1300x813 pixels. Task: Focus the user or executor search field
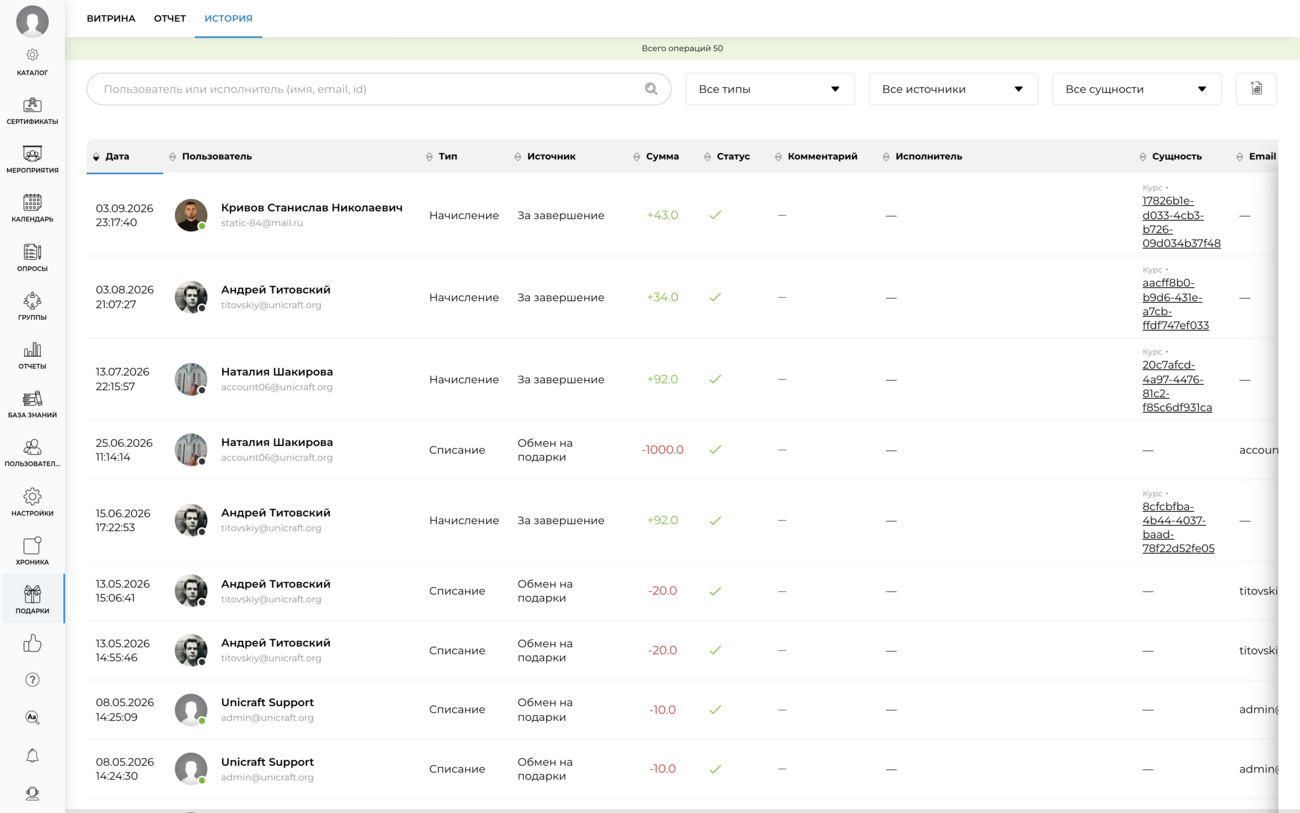[x=379, y=89]
